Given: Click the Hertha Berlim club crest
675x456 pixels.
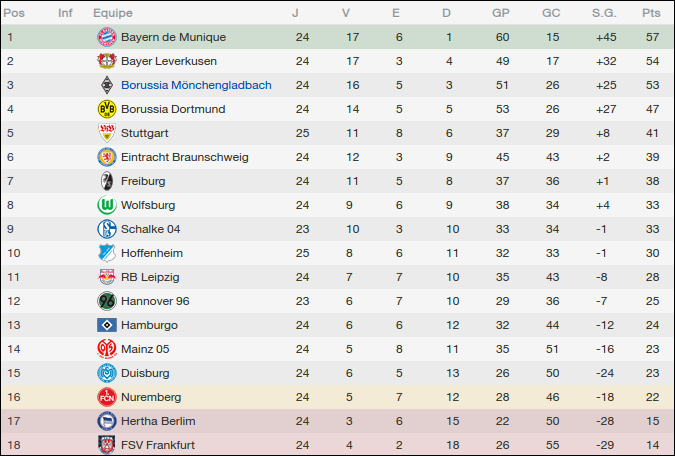Looking at the screenshot, I should (106, 421).
